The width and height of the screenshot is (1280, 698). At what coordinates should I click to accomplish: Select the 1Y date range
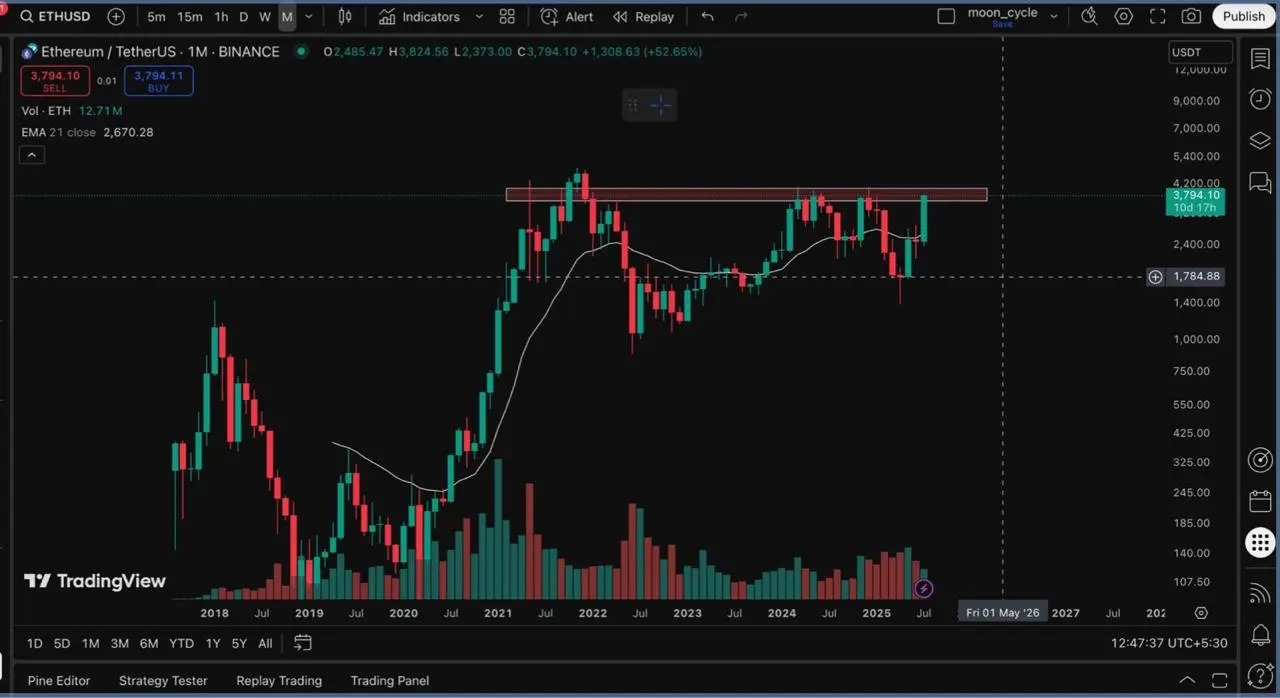tap(213, 643)
